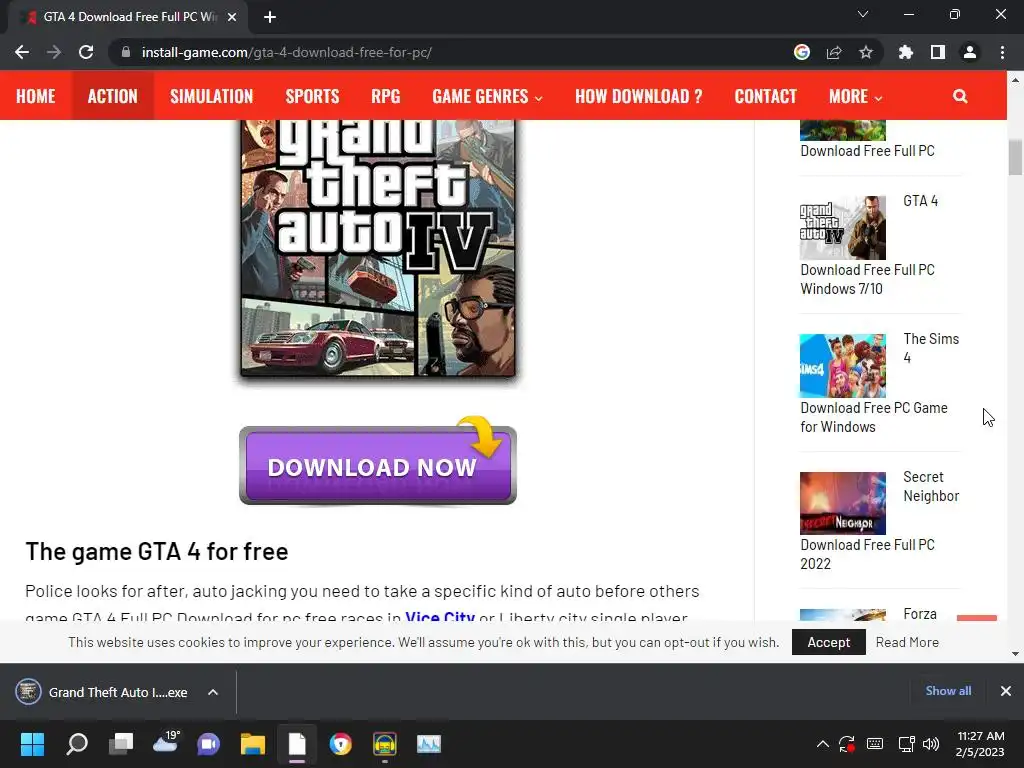Close the downloads bar

1006,691
